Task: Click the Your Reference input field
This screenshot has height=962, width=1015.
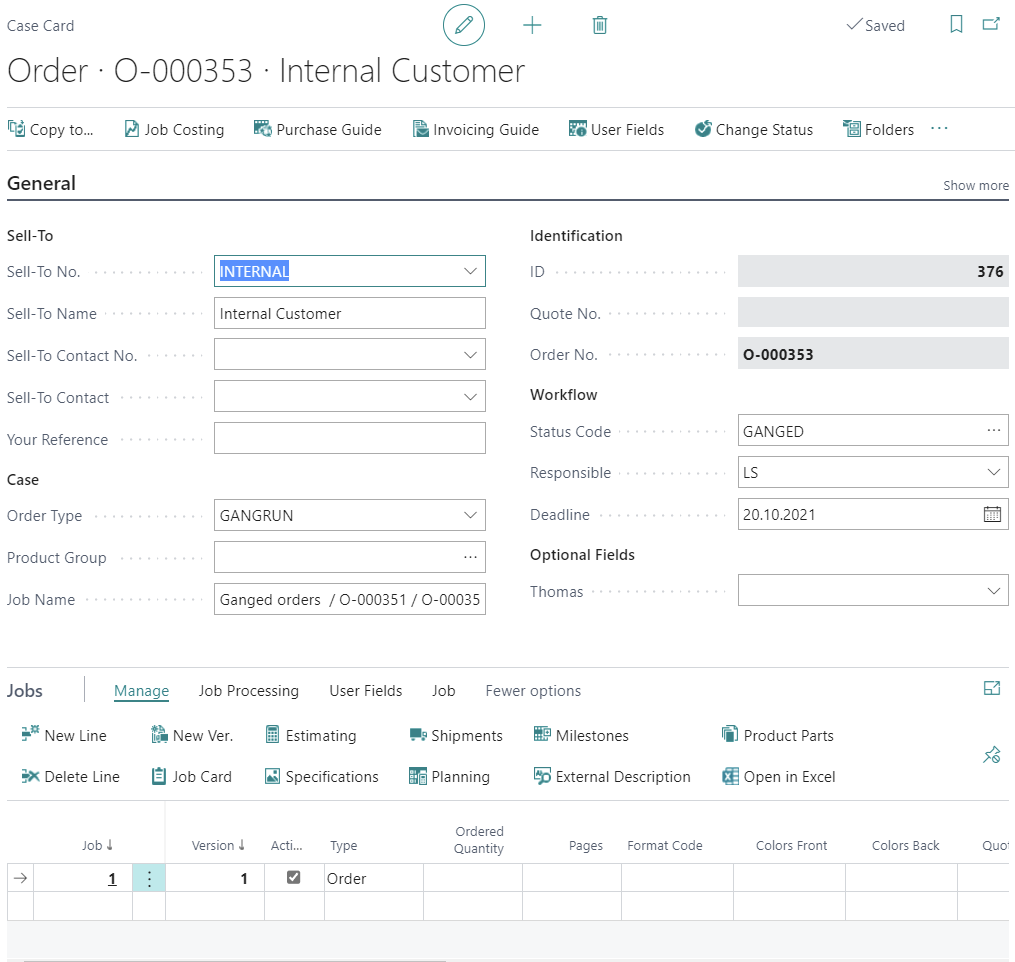Action: pyautogui.click(x=349, y=439)
